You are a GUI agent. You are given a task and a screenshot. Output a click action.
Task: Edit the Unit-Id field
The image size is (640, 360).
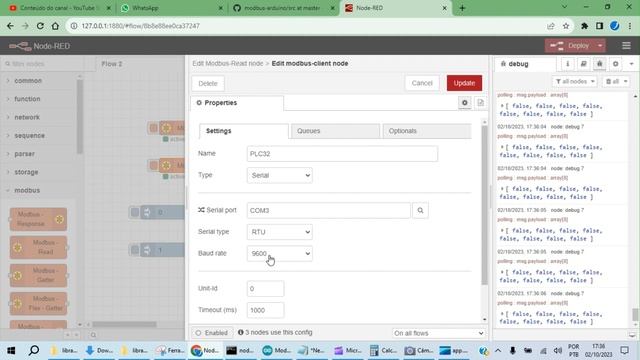click(265, 289)
